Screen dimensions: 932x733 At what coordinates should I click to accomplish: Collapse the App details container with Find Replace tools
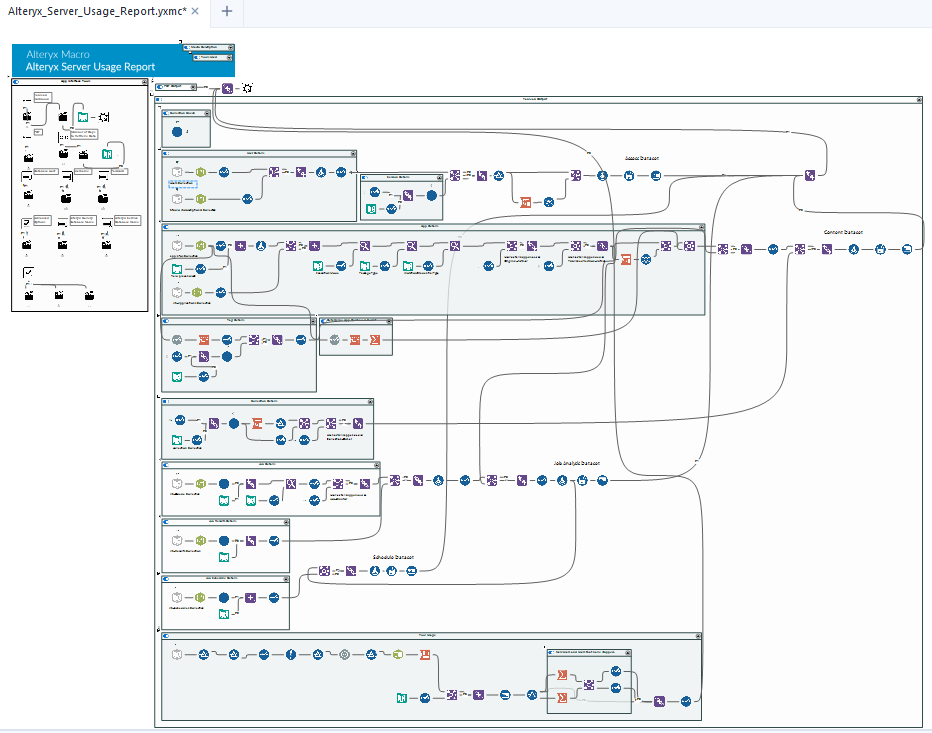pos(701,226)
